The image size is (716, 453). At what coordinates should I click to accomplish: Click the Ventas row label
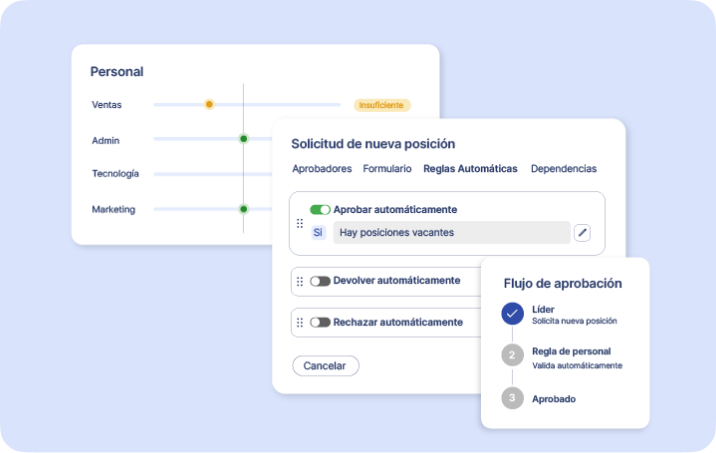tap(106, 105)
